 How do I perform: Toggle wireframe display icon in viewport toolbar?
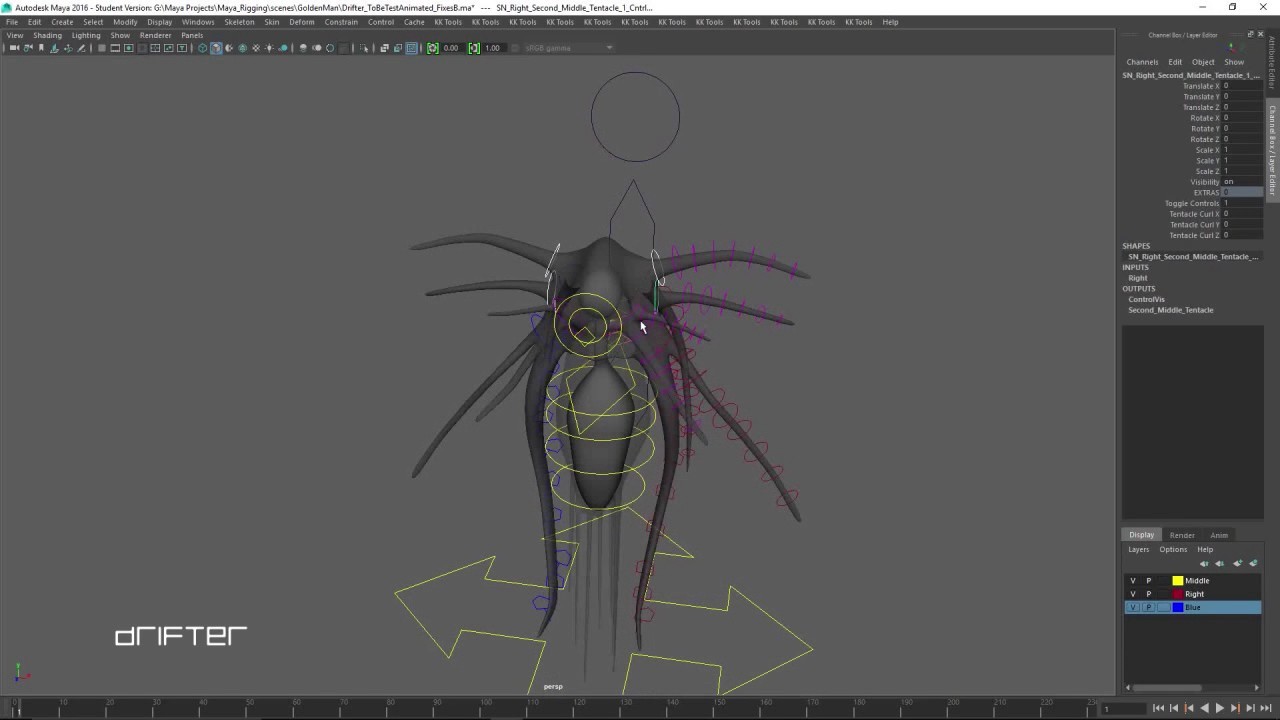202,48
